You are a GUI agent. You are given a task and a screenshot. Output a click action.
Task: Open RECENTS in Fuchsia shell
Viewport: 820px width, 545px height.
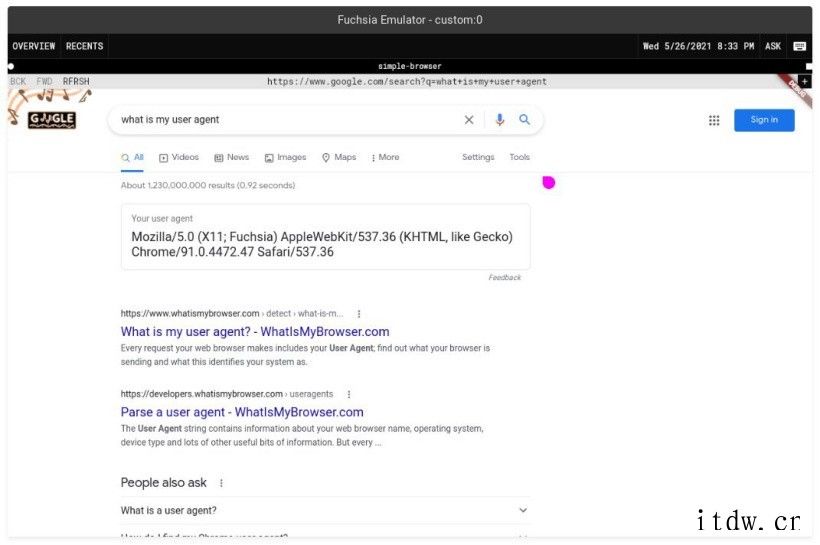pos(85,46)
